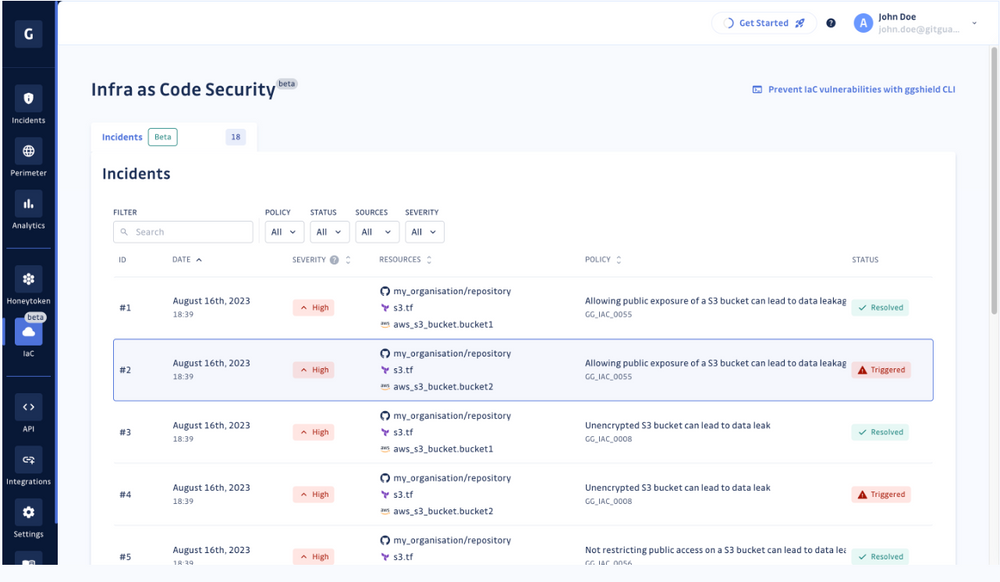The image size is (1000, 582).
Task: Open the SEVERITY filter dropdown
Action: pos(424,231)
